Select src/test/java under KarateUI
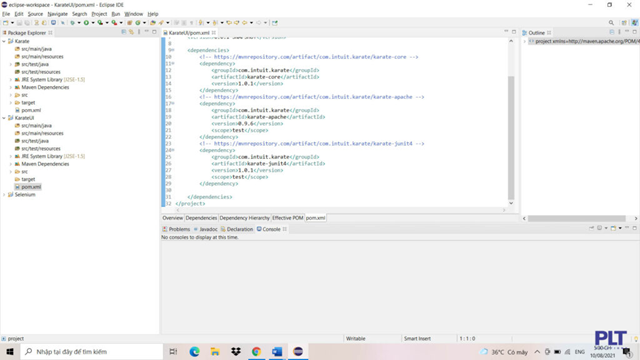The height and width of the screenshot is (360, 640). click(x=35, y=141)
